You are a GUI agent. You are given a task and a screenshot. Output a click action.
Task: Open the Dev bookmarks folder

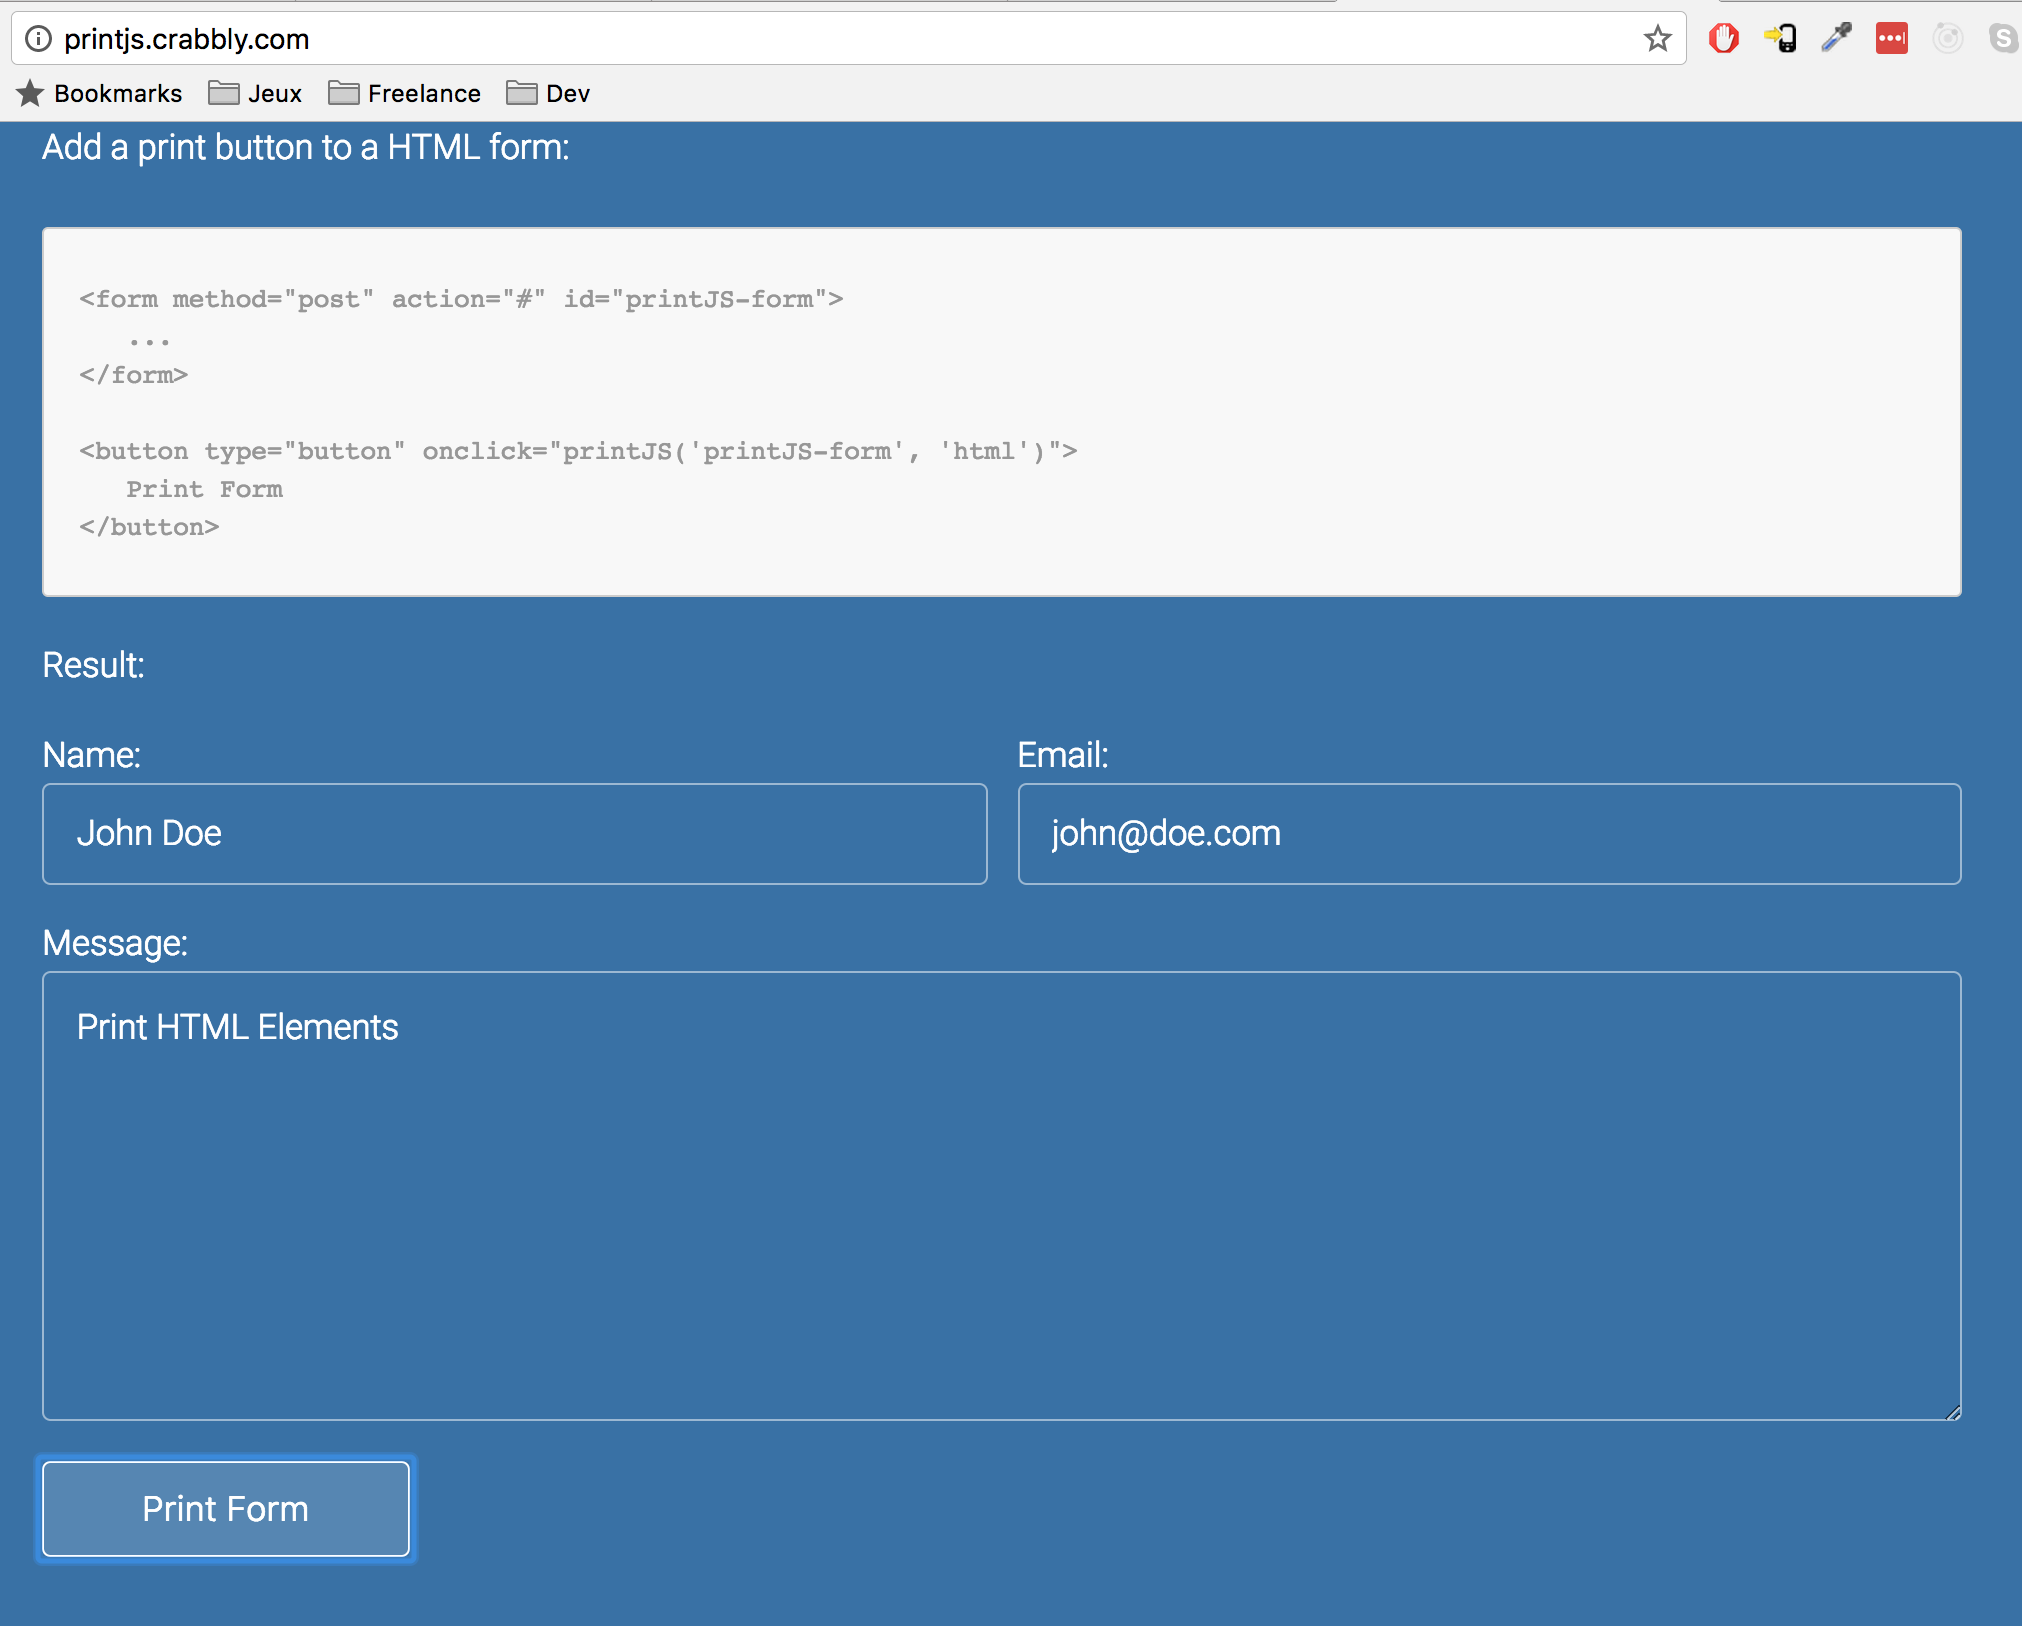tap(548, 93)
